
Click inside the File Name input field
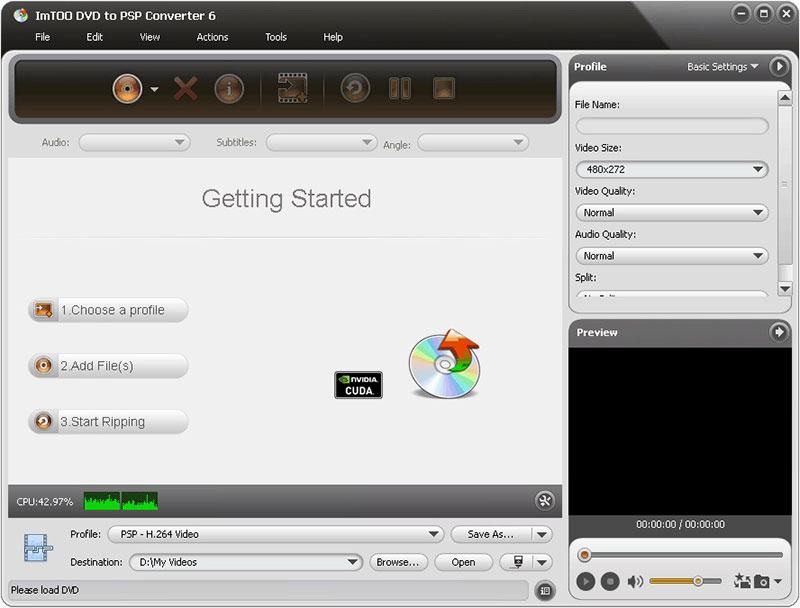671,124
